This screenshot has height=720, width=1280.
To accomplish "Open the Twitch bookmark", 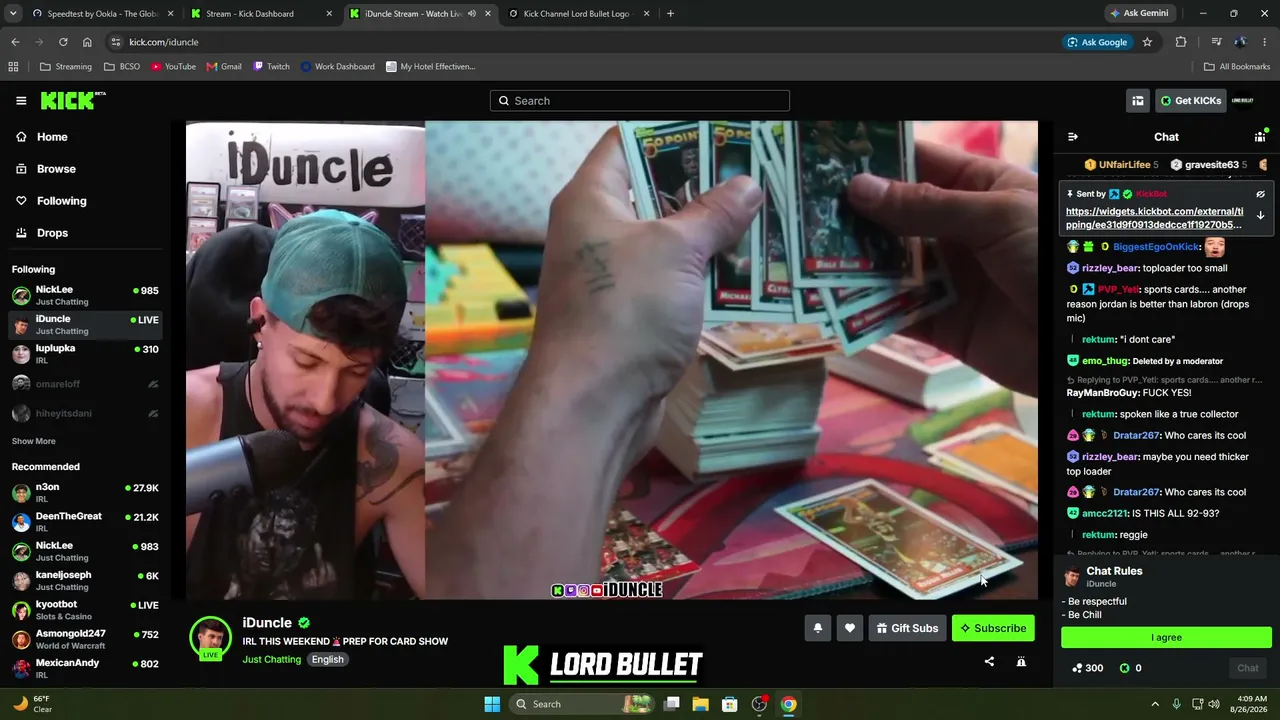I will pyautogui.click(x=271, y=67).
